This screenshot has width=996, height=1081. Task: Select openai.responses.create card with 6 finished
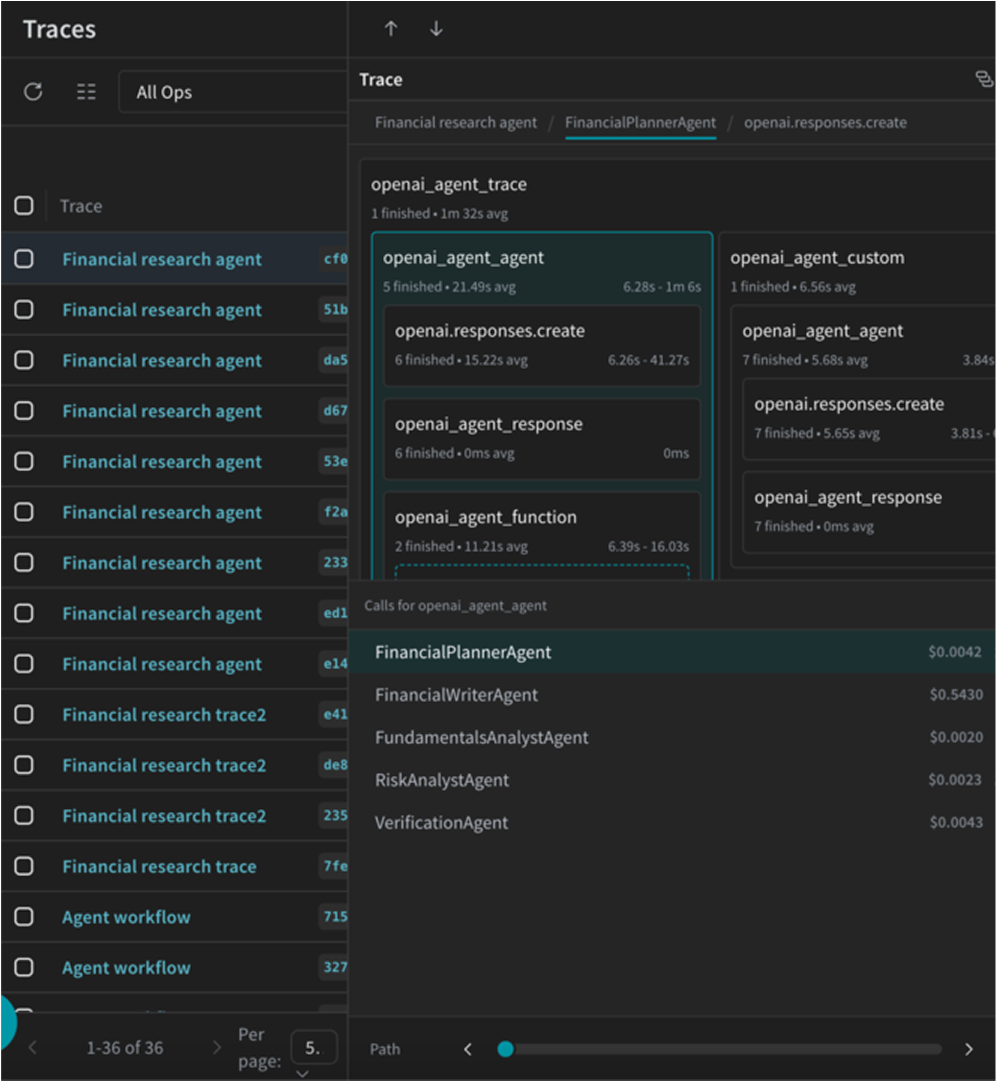(542, 345)
